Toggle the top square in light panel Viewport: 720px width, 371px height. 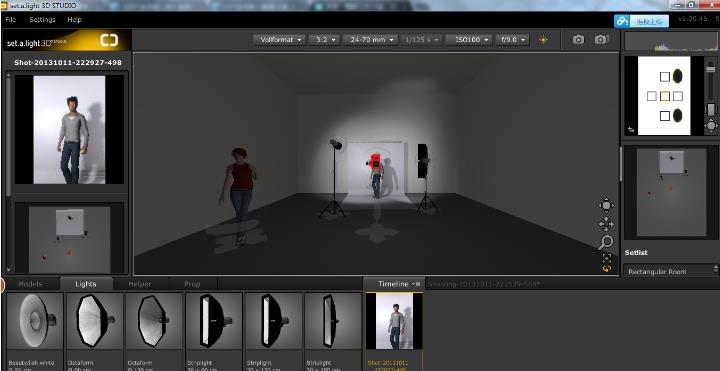click(x=664, y=77)
